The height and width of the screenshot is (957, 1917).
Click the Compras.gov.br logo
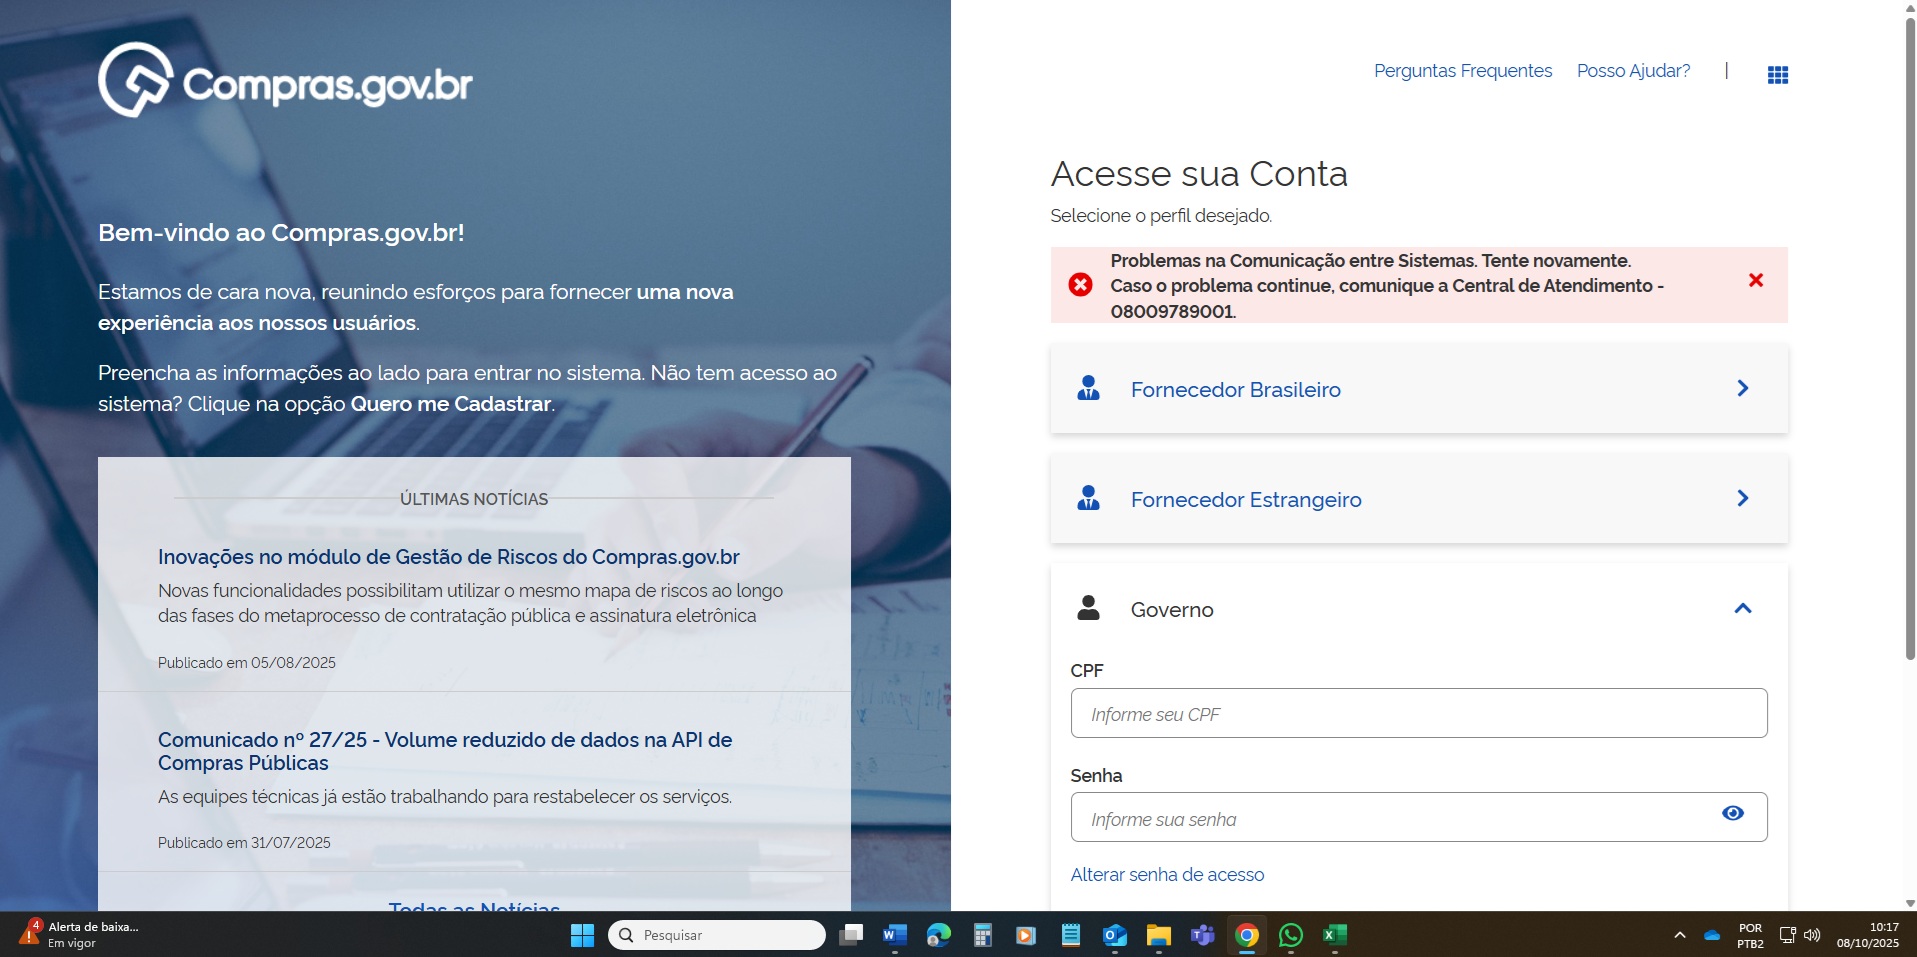point(285,80)
